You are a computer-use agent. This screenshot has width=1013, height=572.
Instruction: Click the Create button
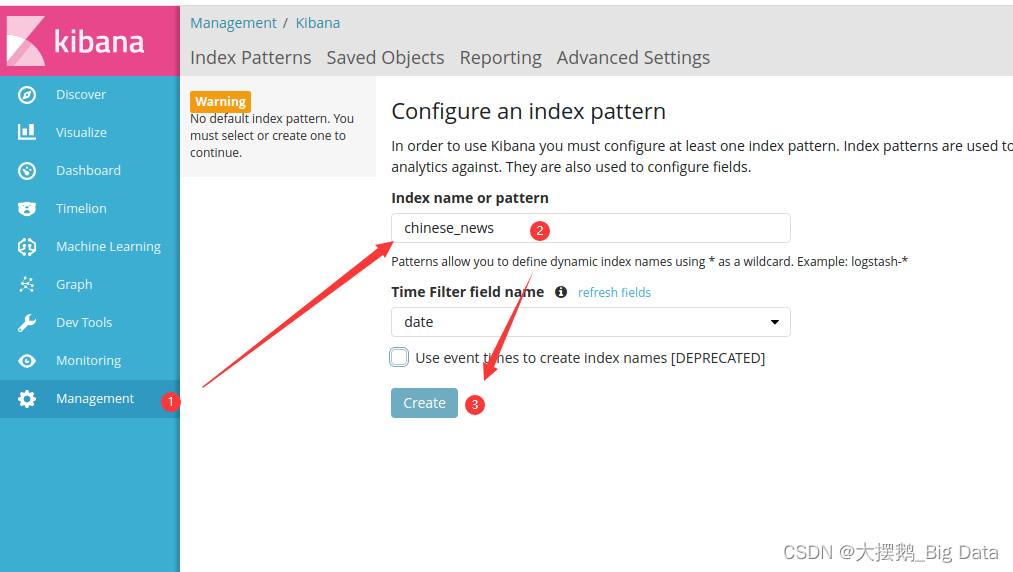tap(424, 403)
